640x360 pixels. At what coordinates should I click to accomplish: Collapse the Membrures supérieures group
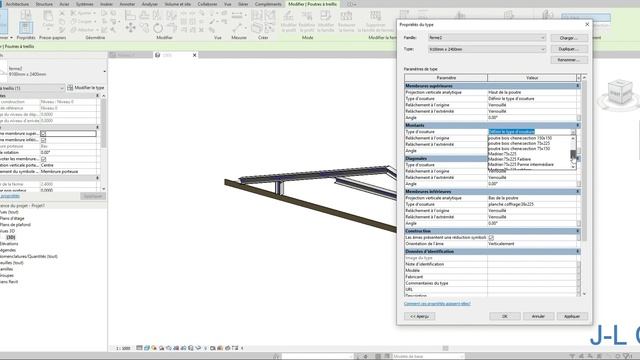(x=578, y=86)
